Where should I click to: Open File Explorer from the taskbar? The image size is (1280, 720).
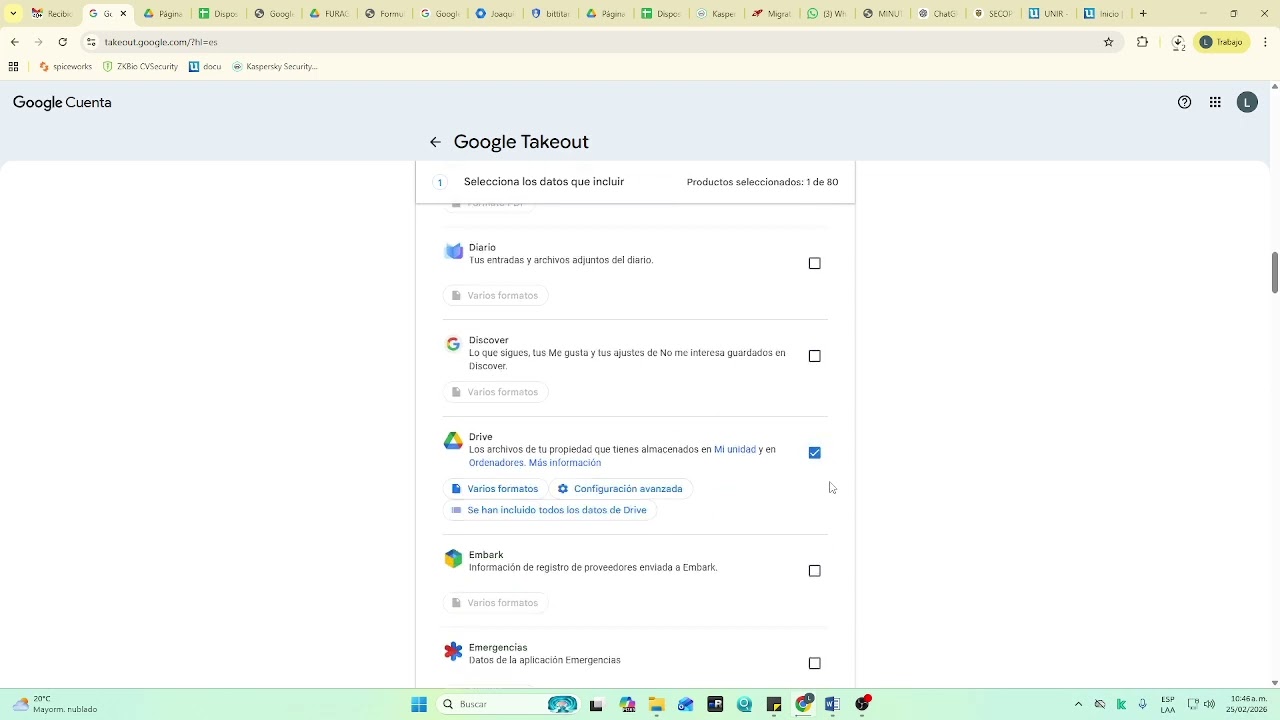click(x=656, y=704)
